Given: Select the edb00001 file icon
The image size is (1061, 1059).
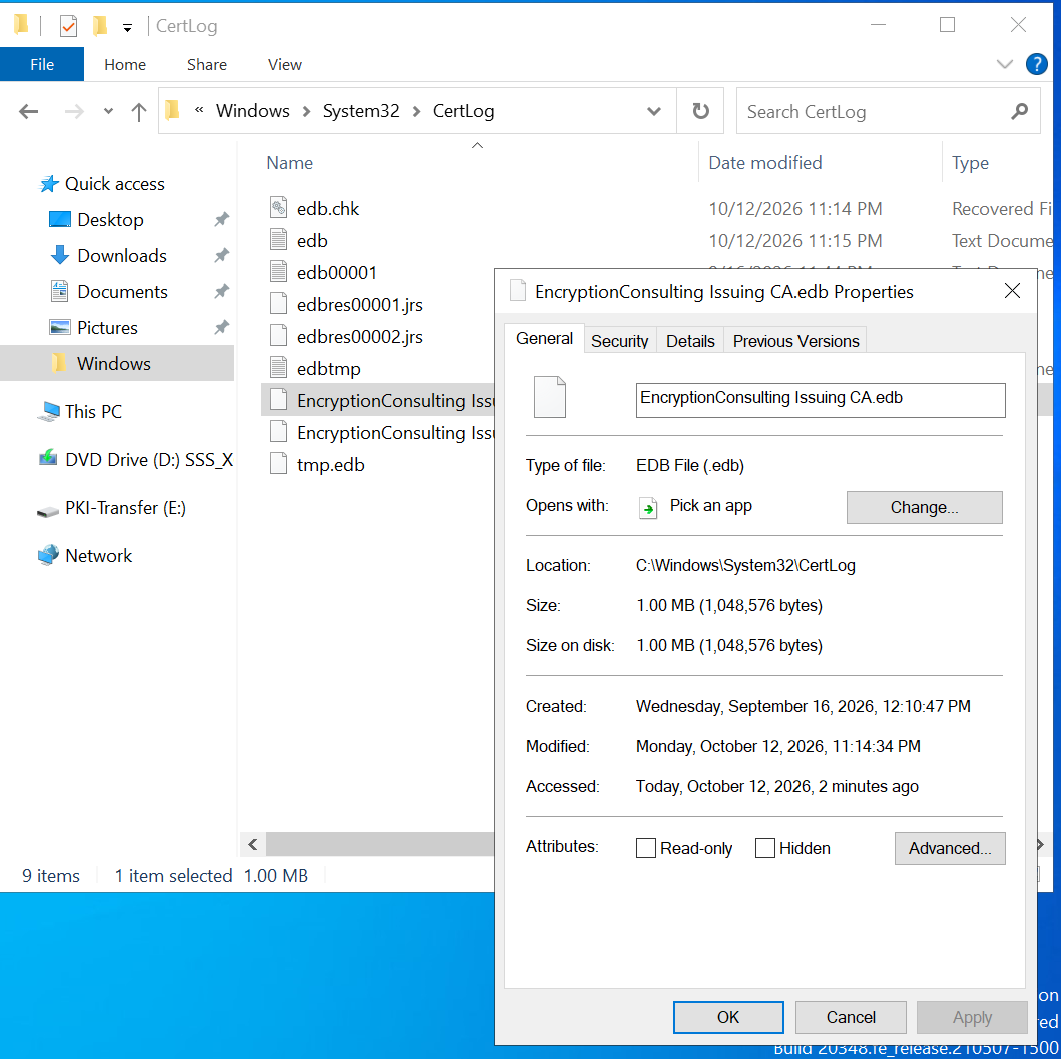Looking at the screenshot, I should pos(278,271).
